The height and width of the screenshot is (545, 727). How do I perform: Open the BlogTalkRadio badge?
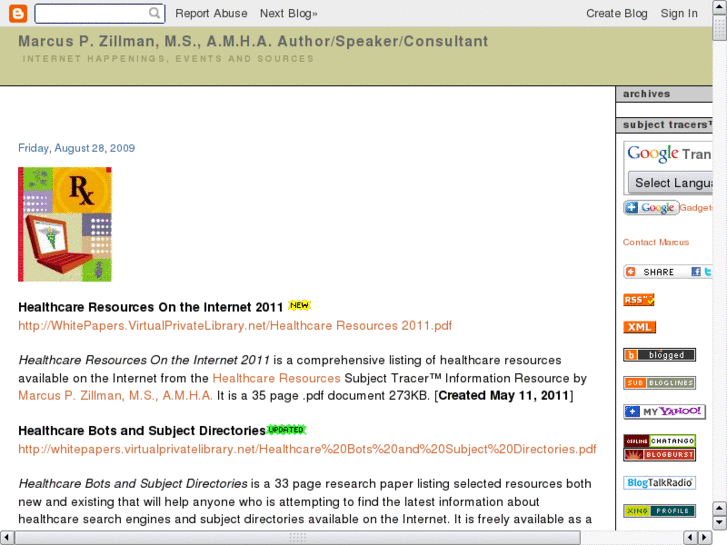tap(659, 483)
